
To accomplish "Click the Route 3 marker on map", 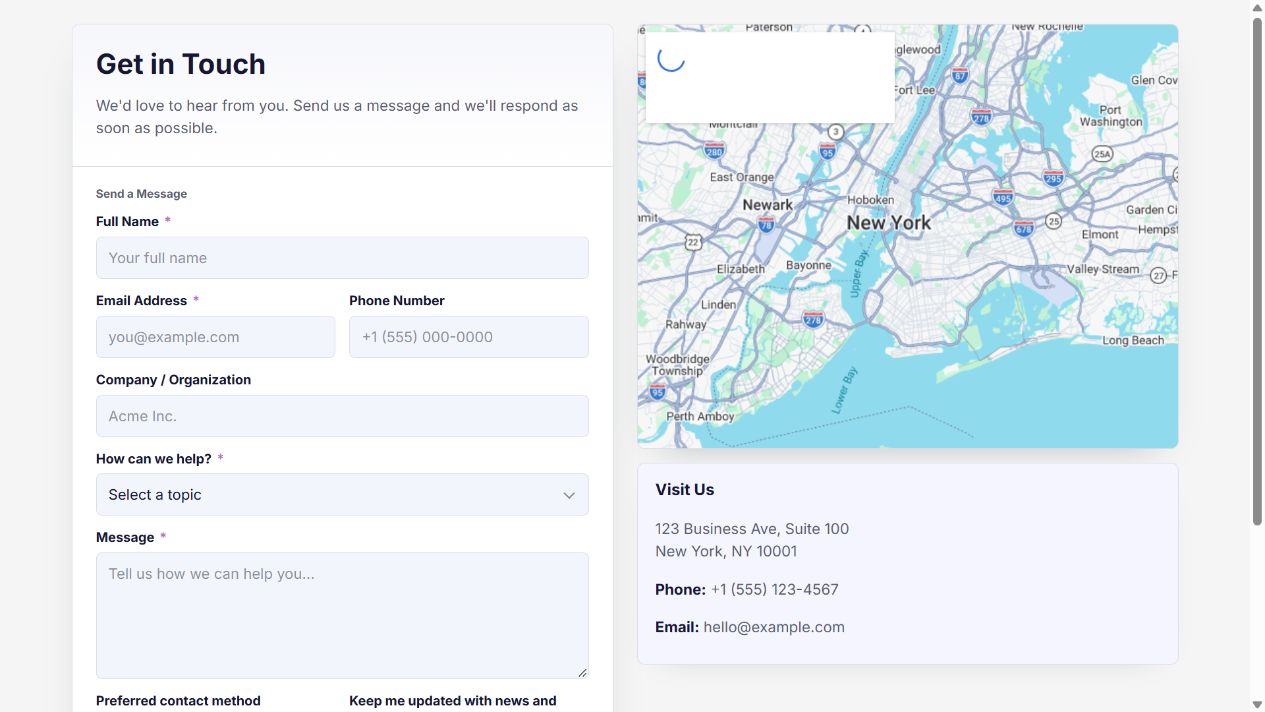I will (836, 132).
